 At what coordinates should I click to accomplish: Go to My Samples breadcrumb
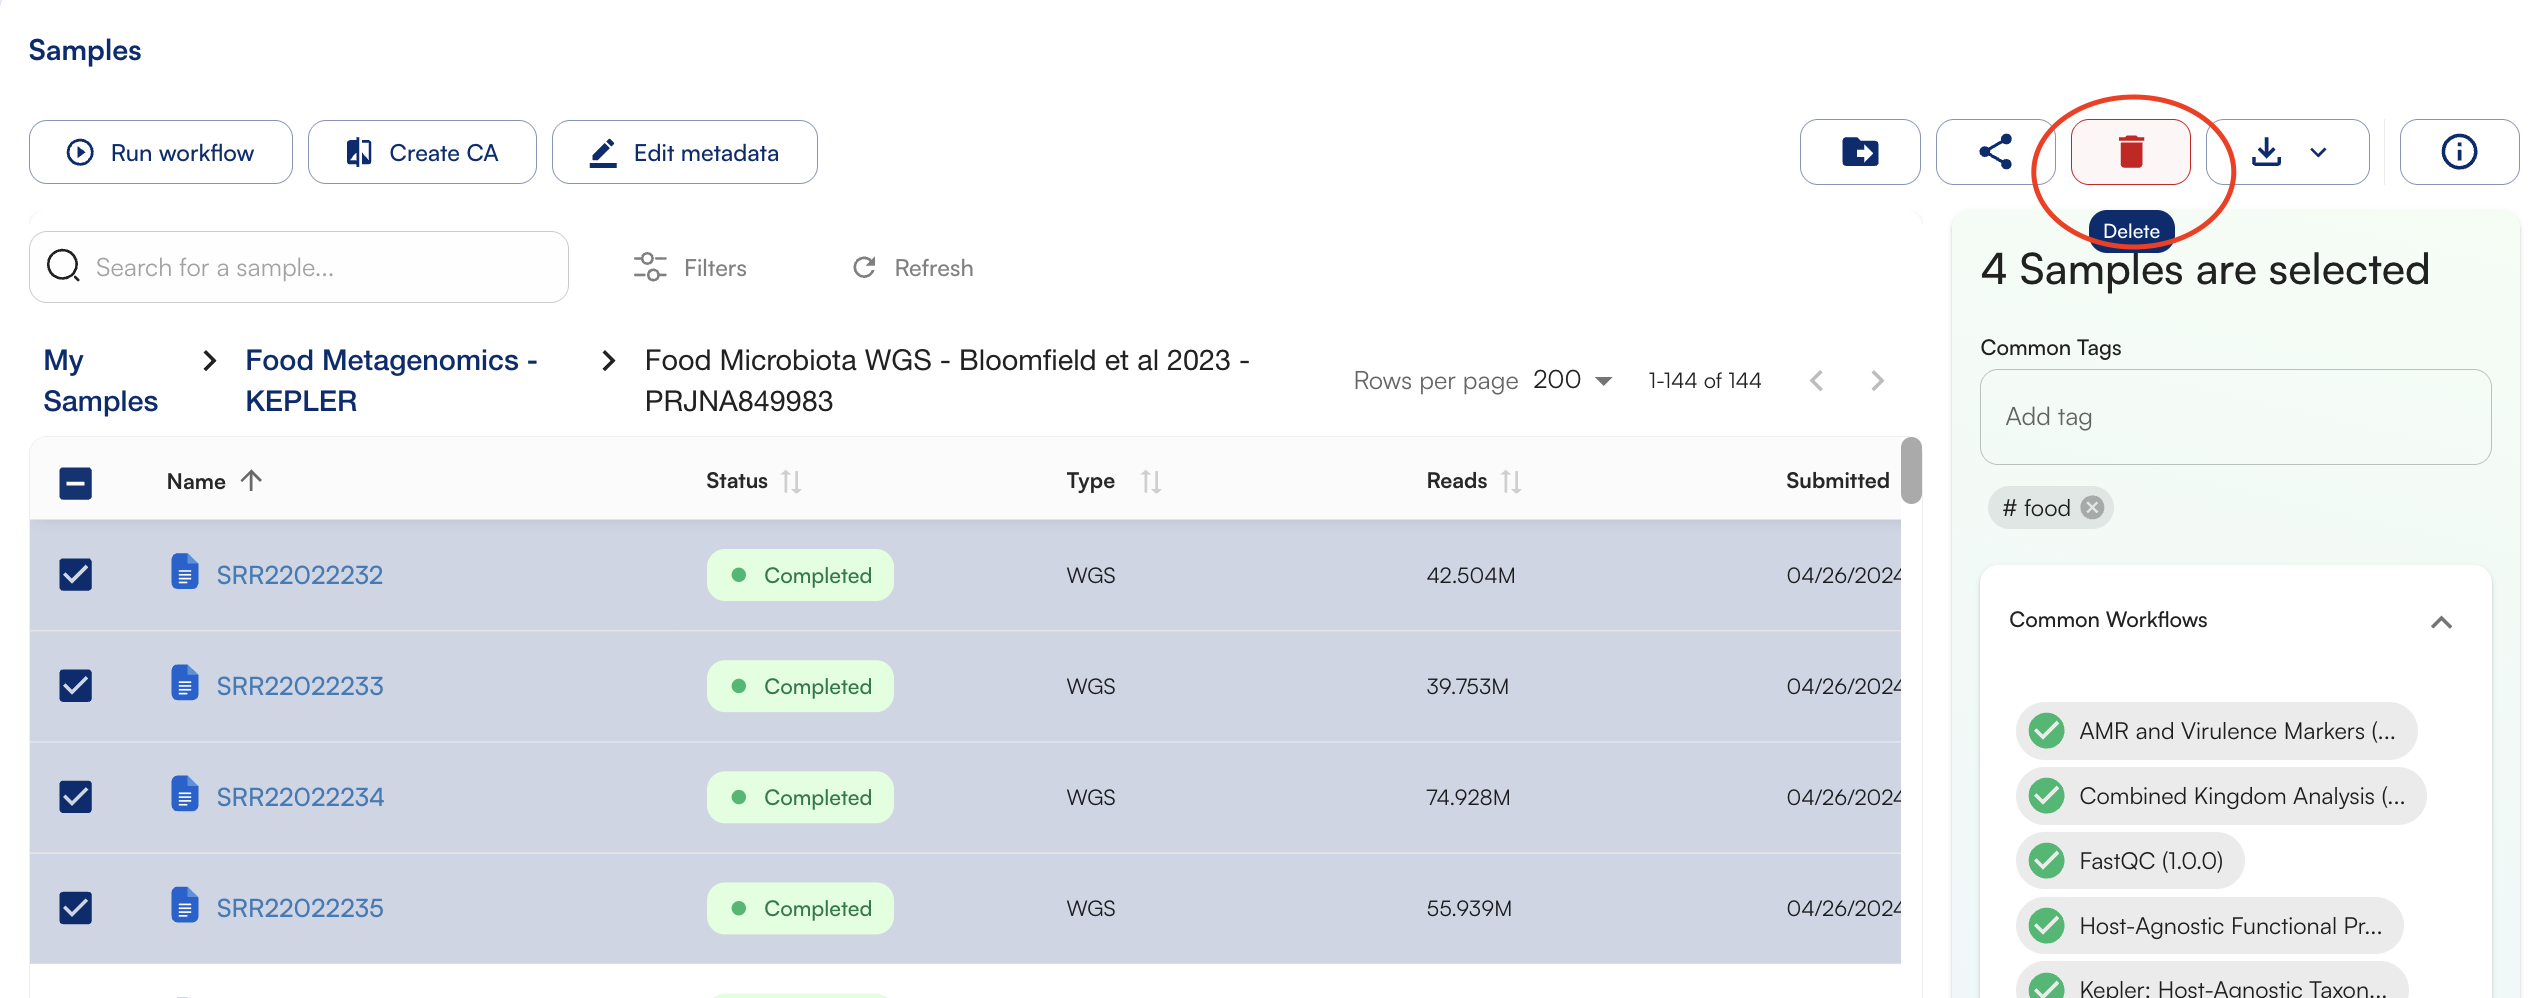(100, 380)
